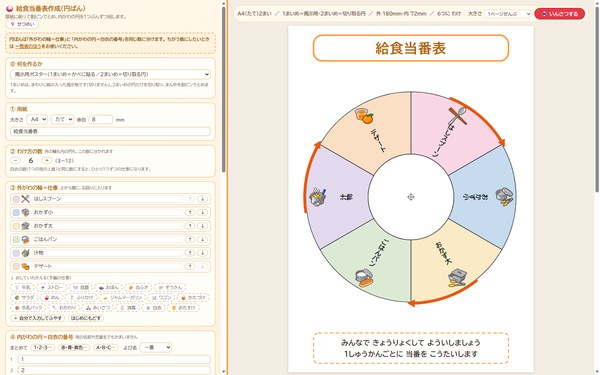Click the dessert orange icon on the wheel
The width and height of the screenshot is (600, 375).
point(364,116)
